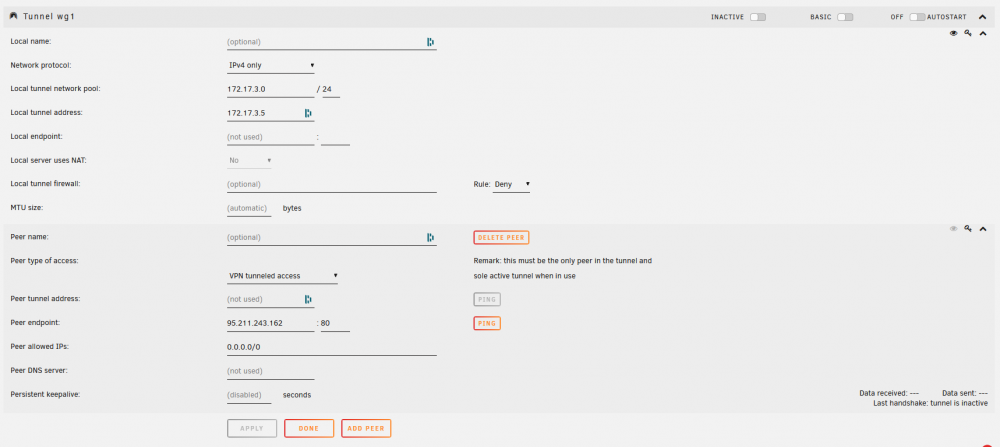Click the Persistent keepalive field
This screenshot has height=447, width=1000.
[249, 395]
